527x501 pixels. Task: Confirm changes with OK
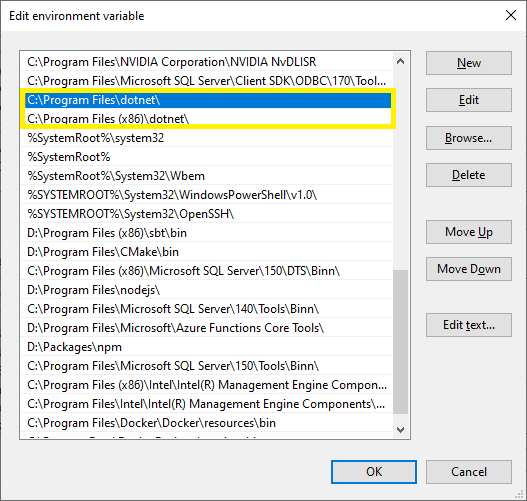[374, 472]
